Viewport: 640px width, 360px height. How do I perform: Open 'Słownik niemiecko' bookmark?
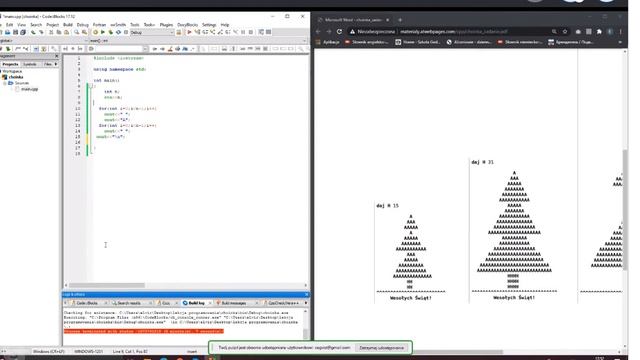pyautogui.click(x=520, y=42)
